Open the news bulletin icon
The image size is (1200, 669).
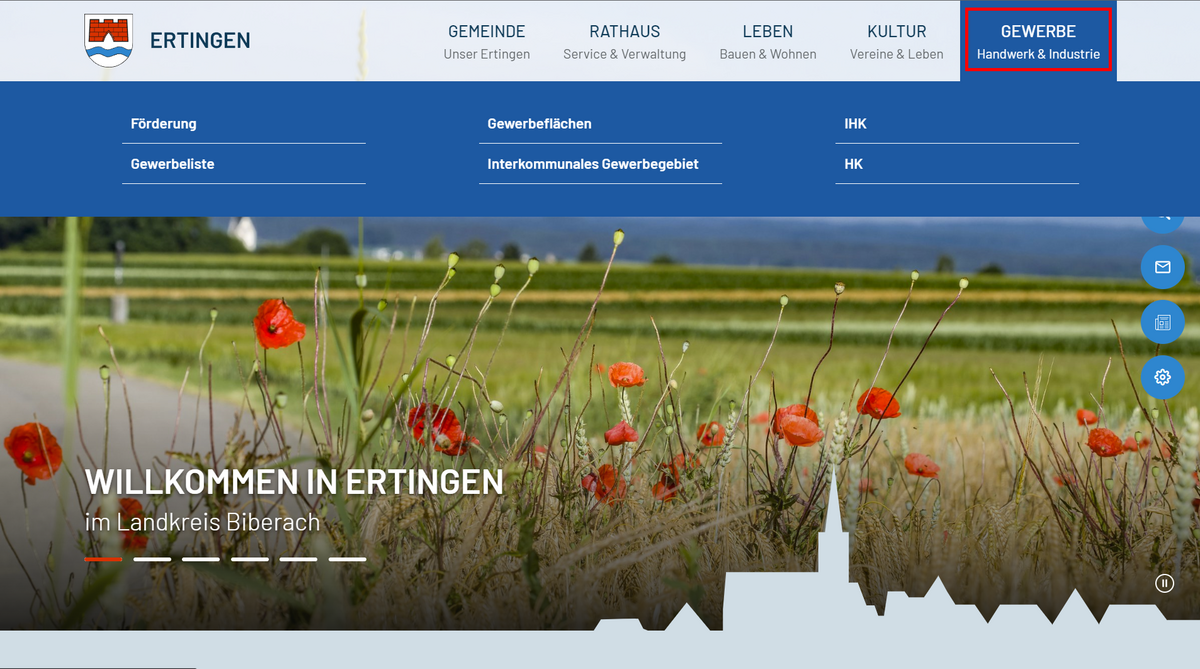[x=1162, y=322]
